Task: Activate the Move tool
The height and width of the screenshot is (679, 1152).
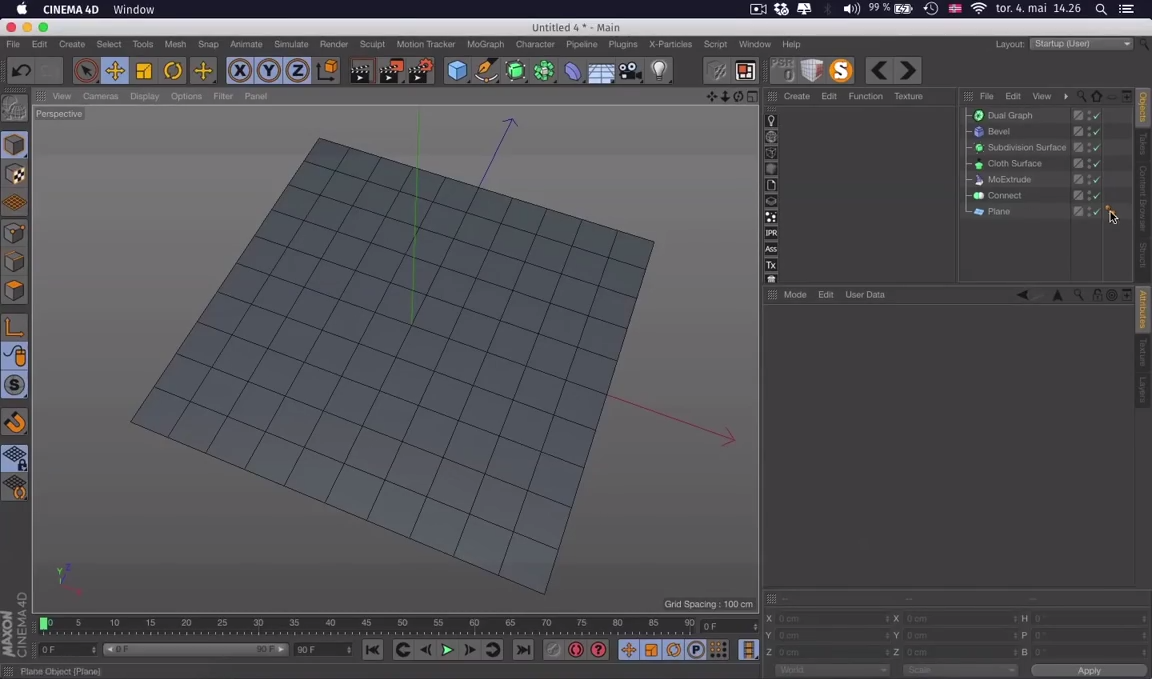Action: point(115,71)
